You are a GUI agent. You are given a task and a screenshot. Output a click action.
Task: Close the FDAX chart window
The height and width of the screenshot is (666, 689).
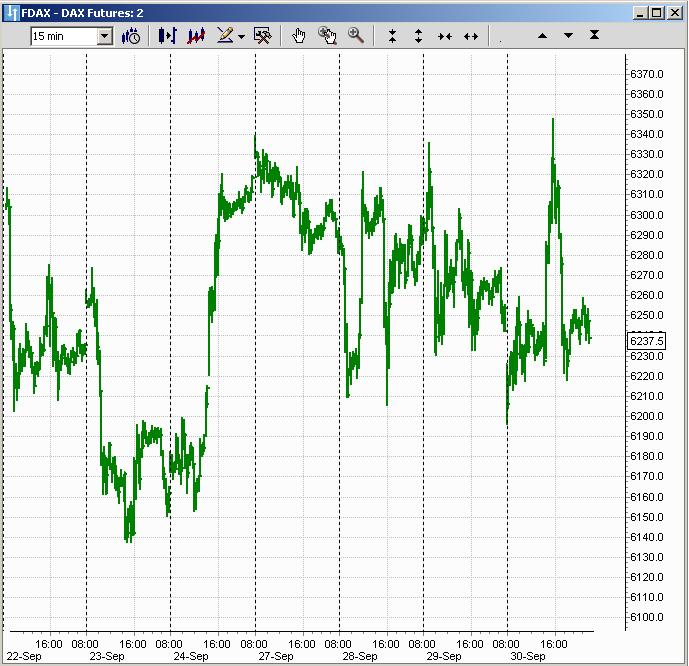674,13
